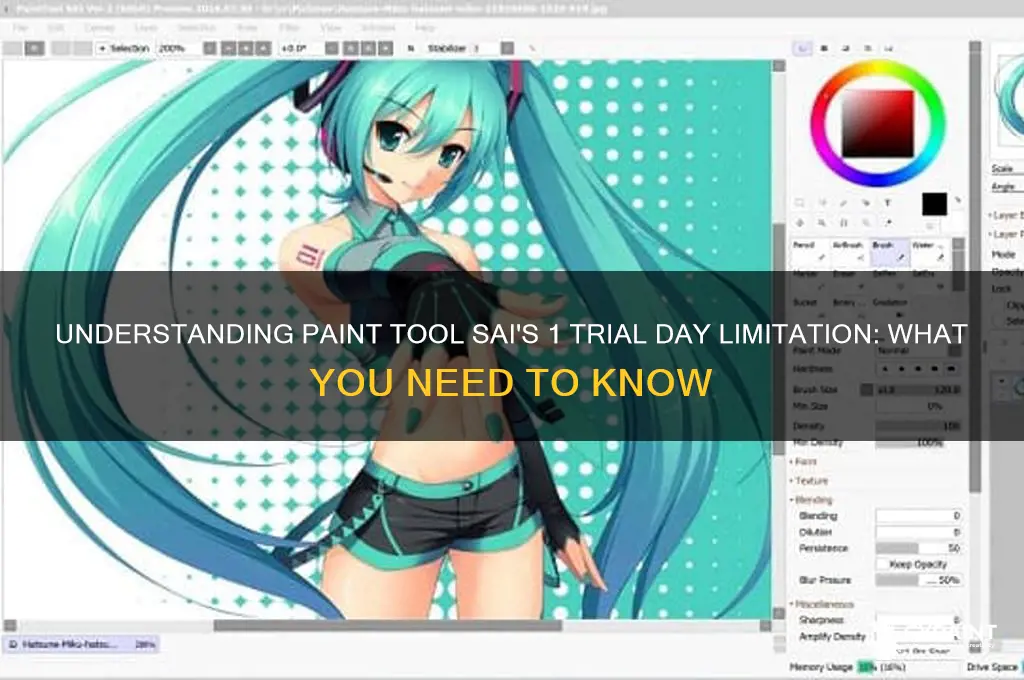
Task: Adjust the Blur Pressure slider
Action: pos(919,580)
